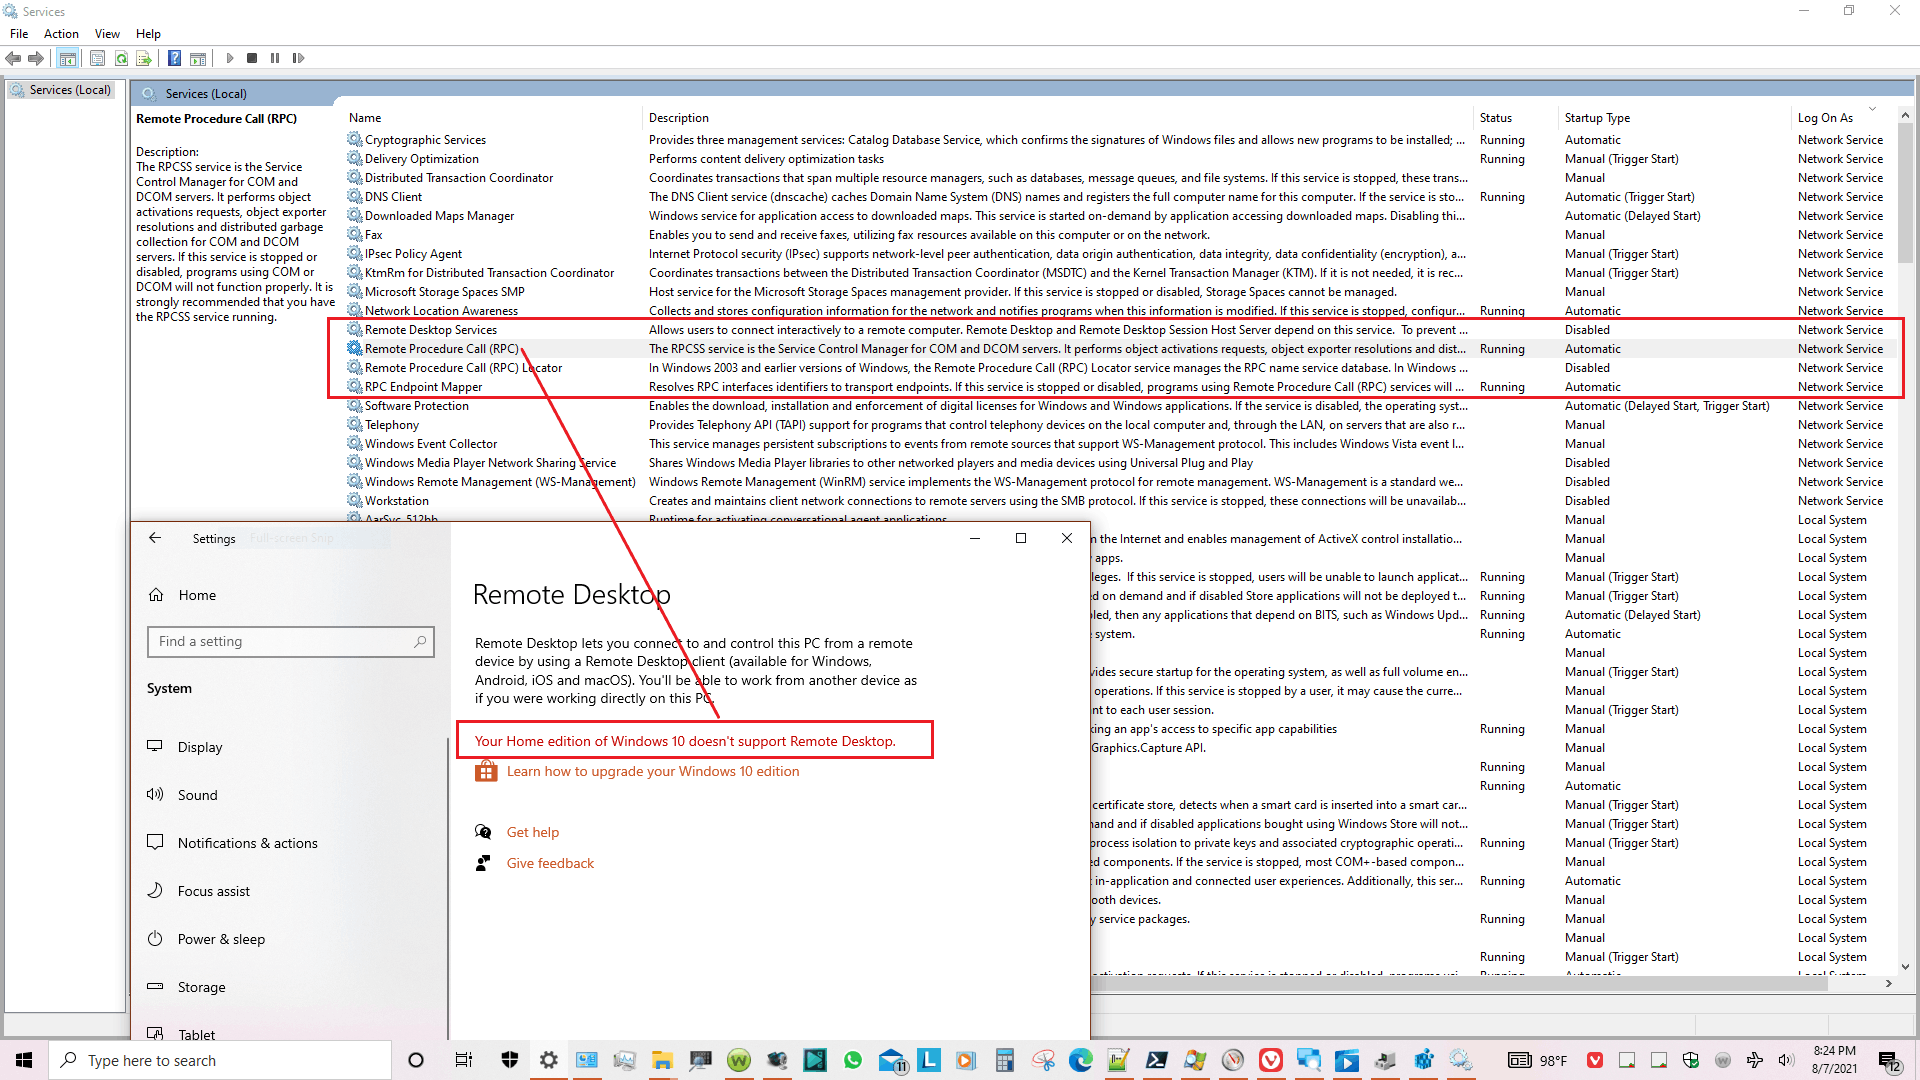Viewport: 1920px width, 1080px height.
Task: Toggle Show/Hide Action Pane toolbar button
Action: (x=198, y=58)
